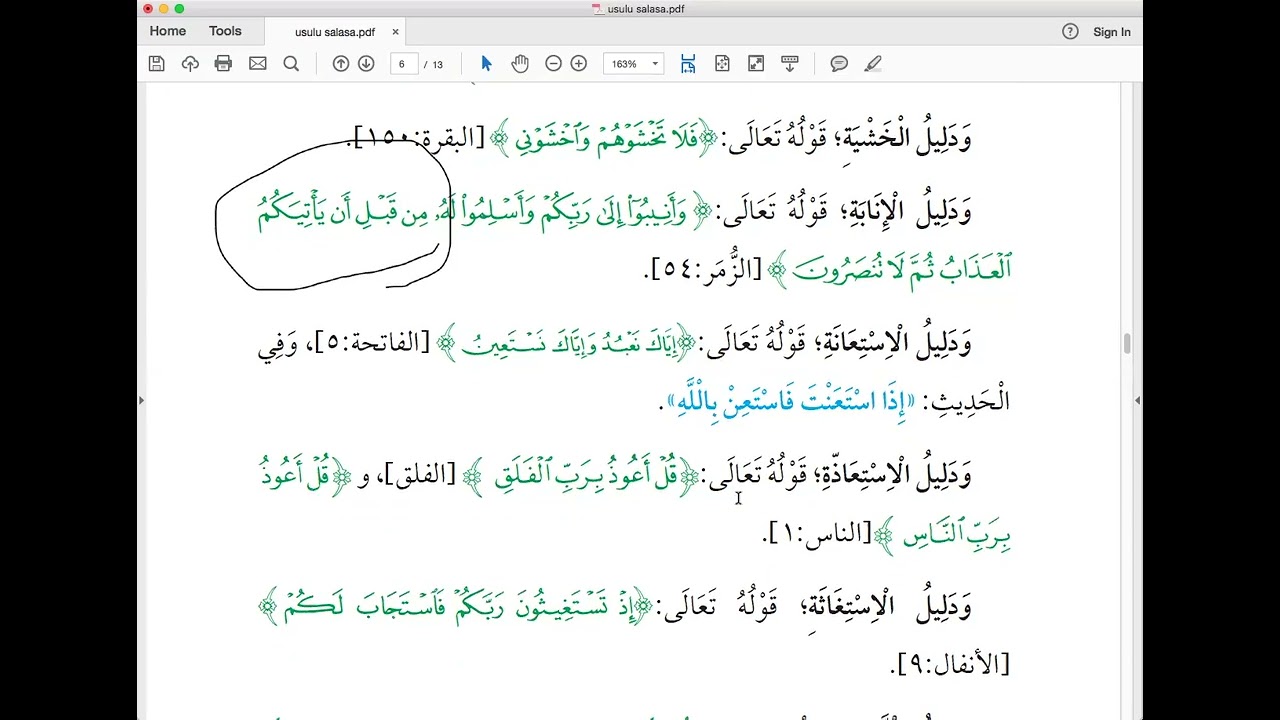The image size is (1280, 720).
Task: Switch to the Home tab
Action: point(168,32)
